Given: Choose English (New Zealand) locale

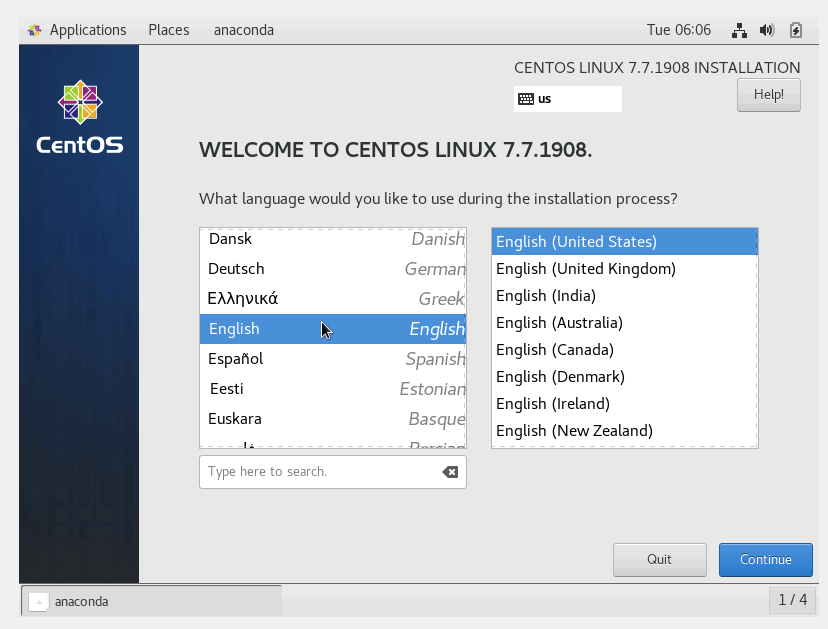Looking at the screenshot, I should click(x=625, y=430).
